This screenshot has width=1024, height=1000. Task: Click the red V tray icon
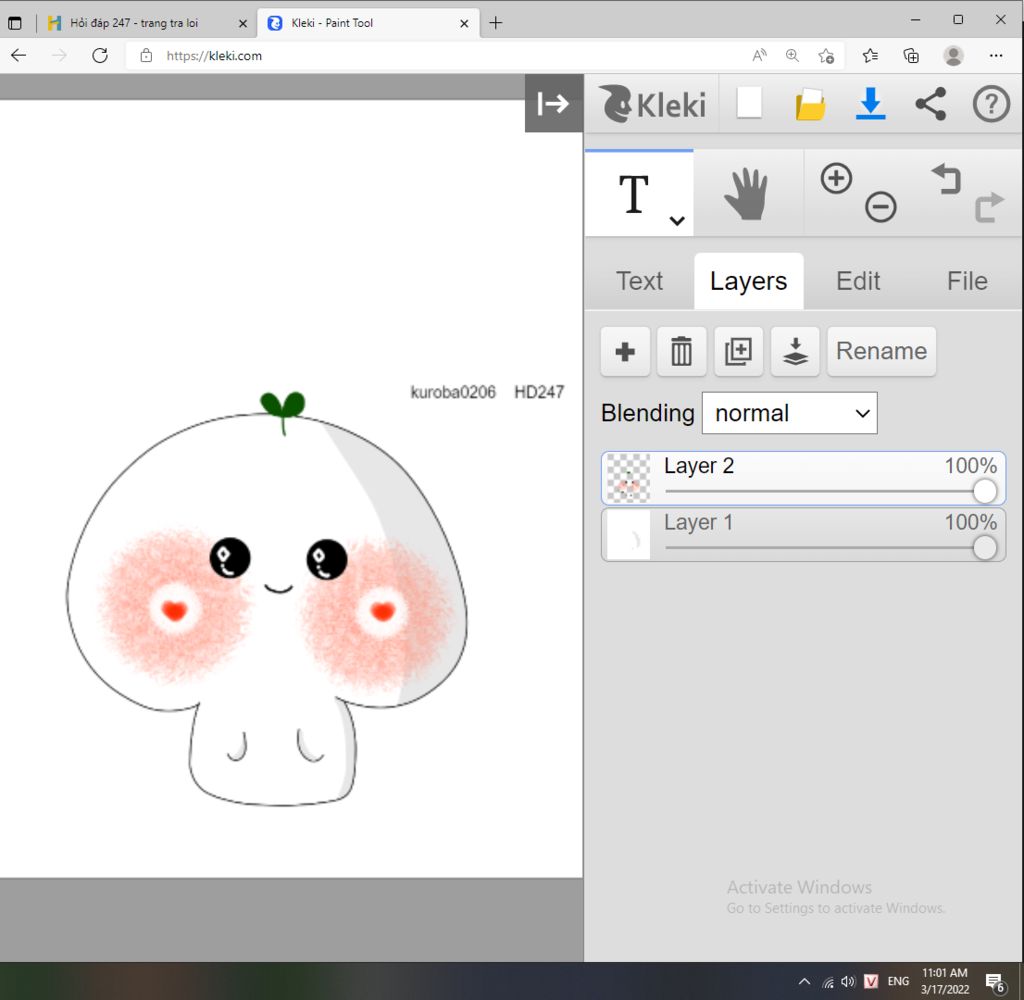[871, 981]
